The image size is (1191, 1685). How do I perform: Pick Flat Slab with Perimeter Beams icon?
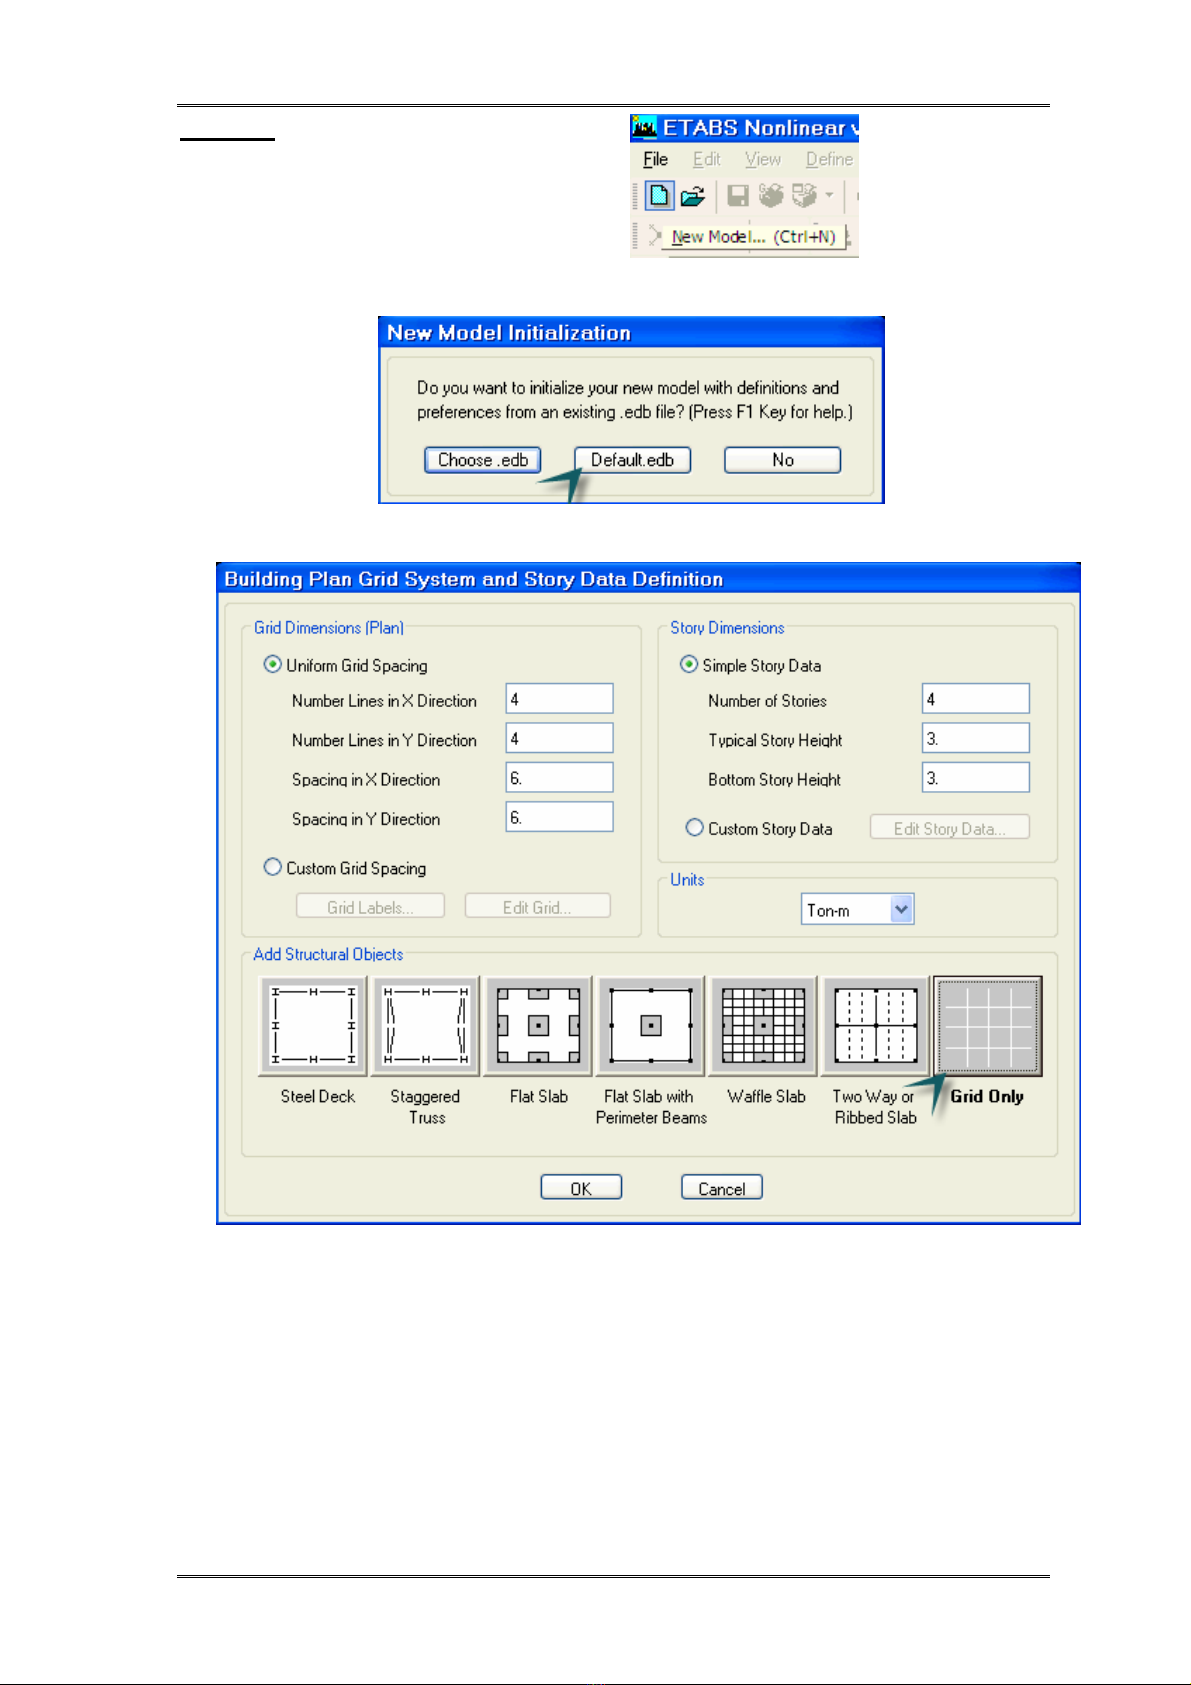(651, 1026)
